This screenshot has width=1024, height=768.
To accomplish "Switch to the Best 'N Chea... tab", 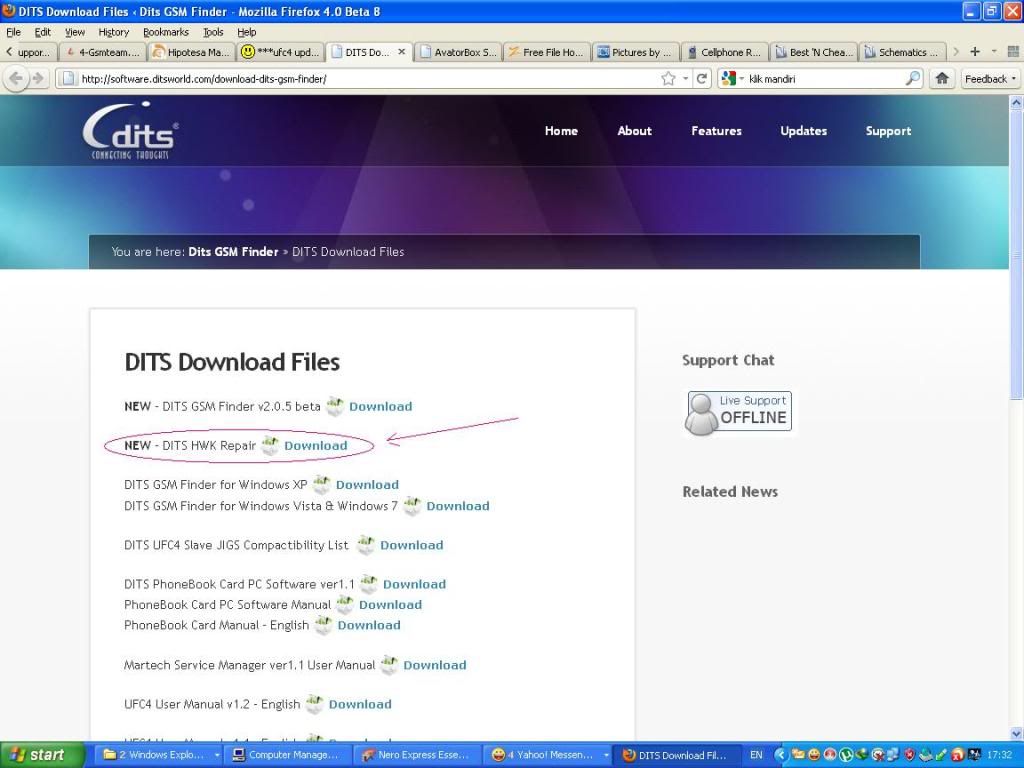I will click(813, 52).
